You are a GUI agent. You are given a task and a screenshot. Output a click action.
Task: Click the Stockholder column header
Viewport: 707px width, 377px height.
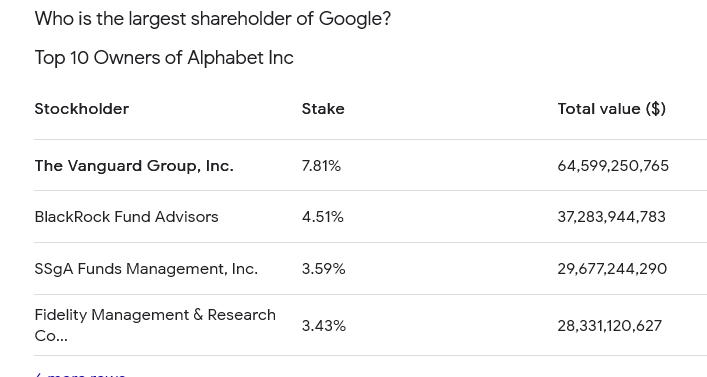tap(82, 109)
